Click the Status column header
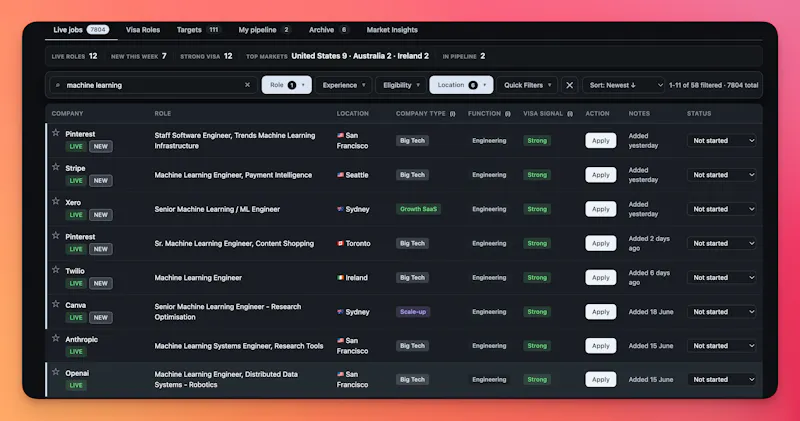800x421 pixels. pyautogui.click(x=698, y=113)
